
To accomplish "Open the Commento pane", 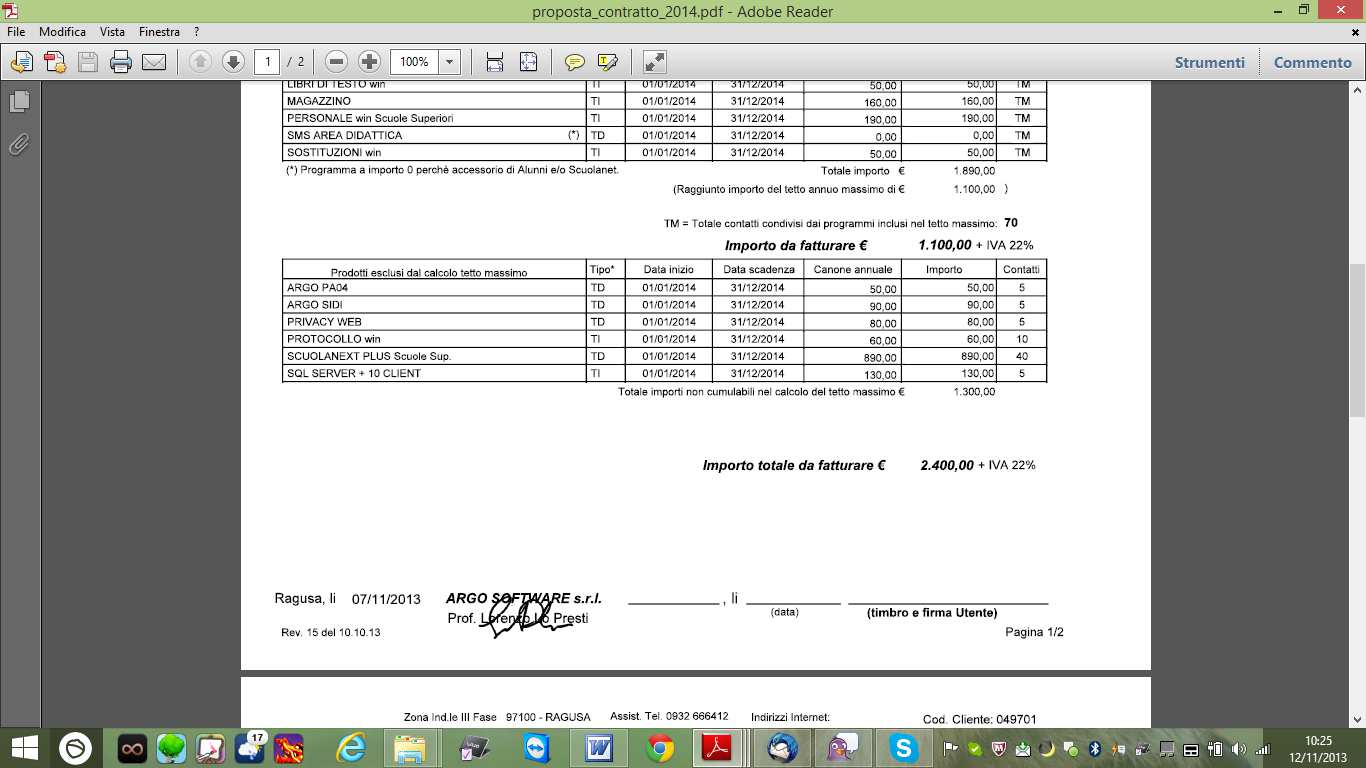I will [1313, 62].
